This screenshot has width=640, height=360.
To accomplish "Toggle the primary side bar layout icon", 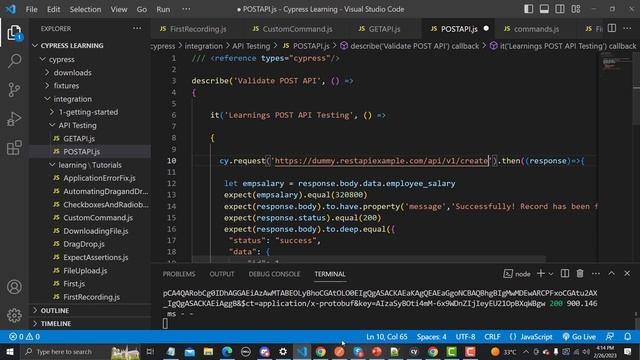I will [x=528, y=9].
